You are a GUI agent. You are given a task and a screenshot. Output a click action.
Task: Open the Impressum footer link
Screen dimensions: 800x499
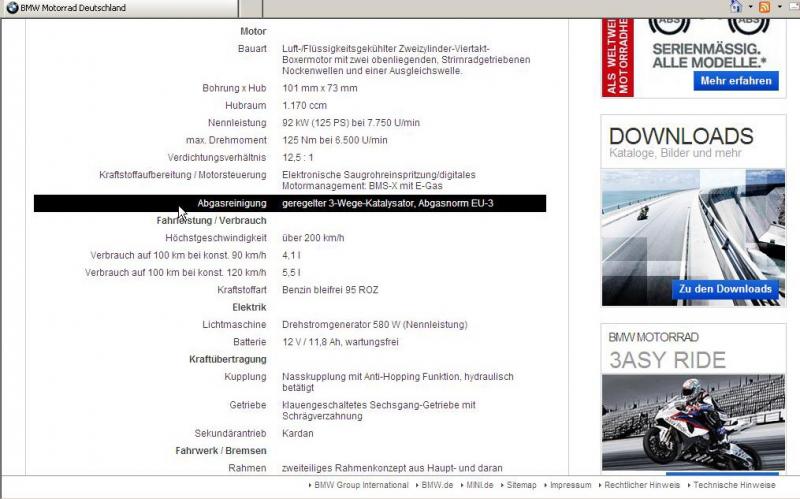click(570, 485)
